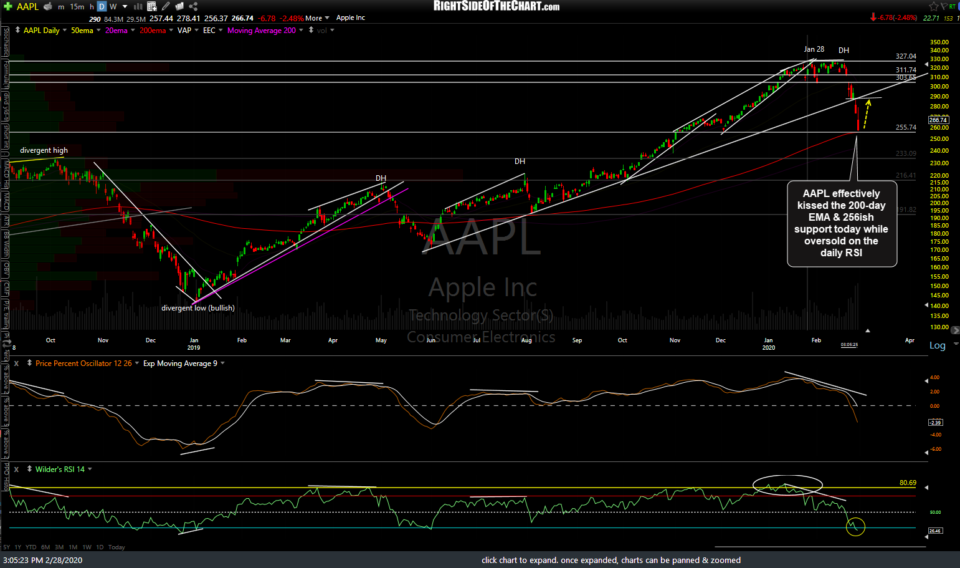The width and height of the screenshot is (960, 568).
Task: Toggle the Log scale button
Action: click(937, 345)
